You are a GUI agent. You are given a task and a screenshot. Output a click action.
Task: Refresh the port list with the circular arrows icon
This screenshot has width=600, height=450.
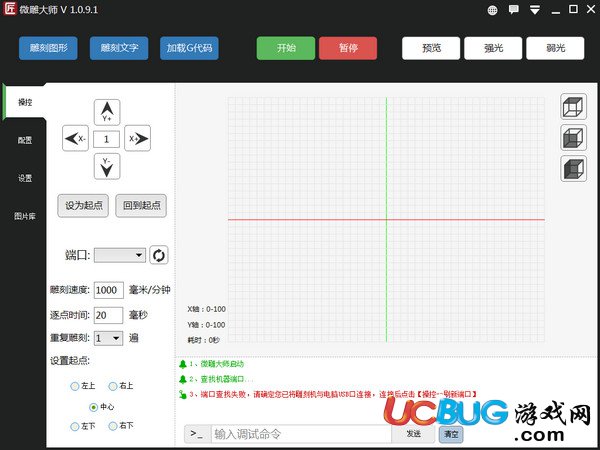159,255
